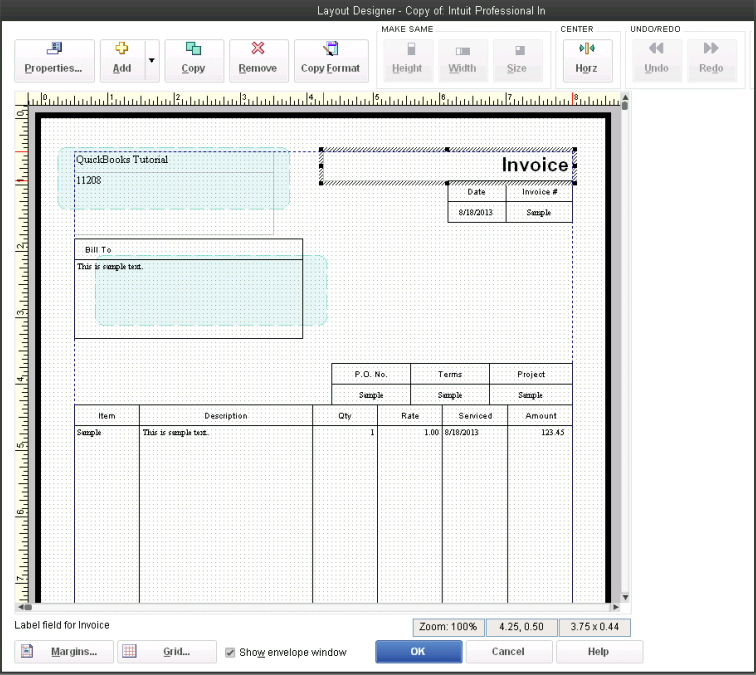Viewport: 756px width, 675px height.
Task: Select the Serviced column header
Action: click(x=475, y=416)
